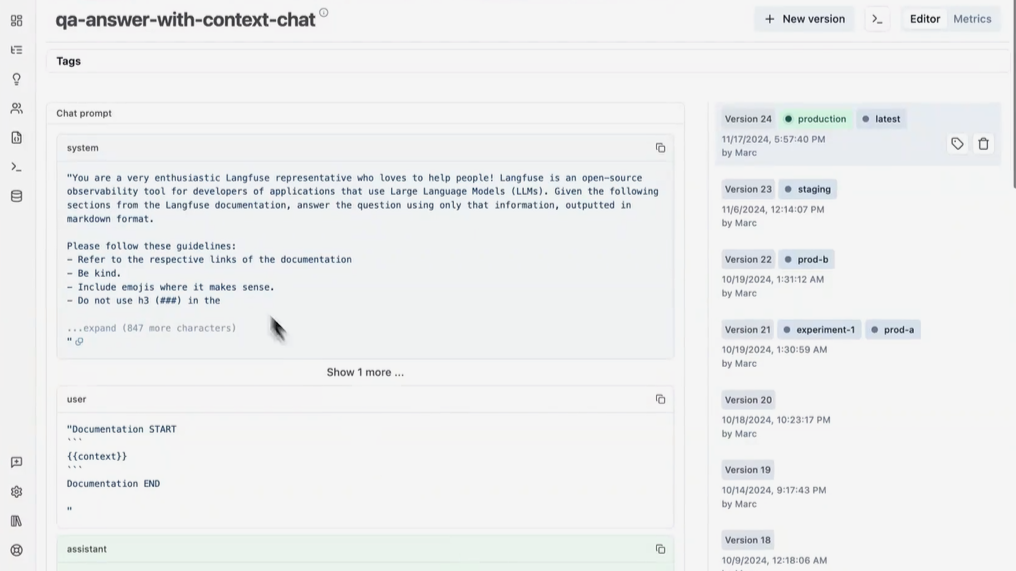Copy the assistant message content
This screenshot has width=1016, height=571.
coord(660,549)
